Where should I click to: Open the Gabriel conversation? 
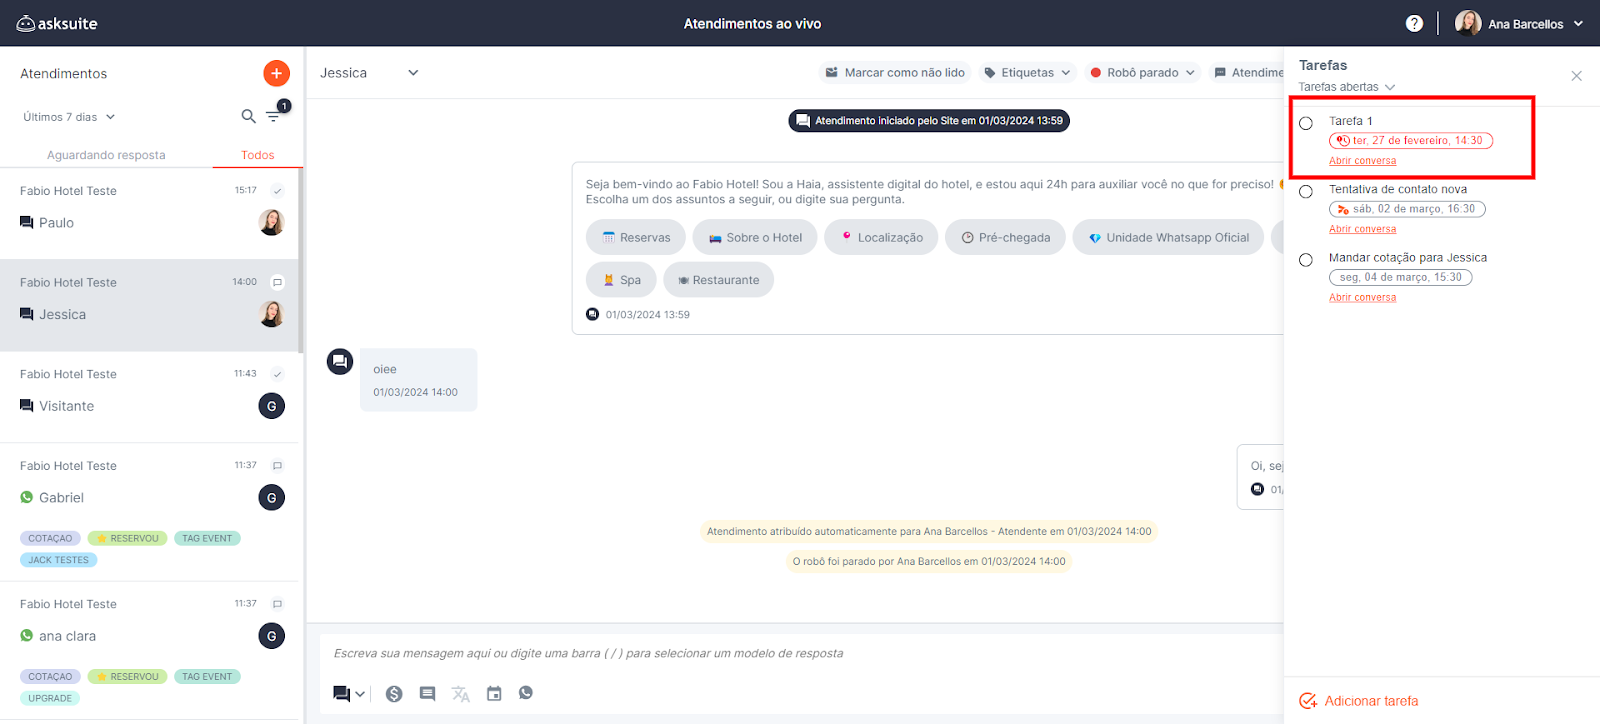click(150, 512)
